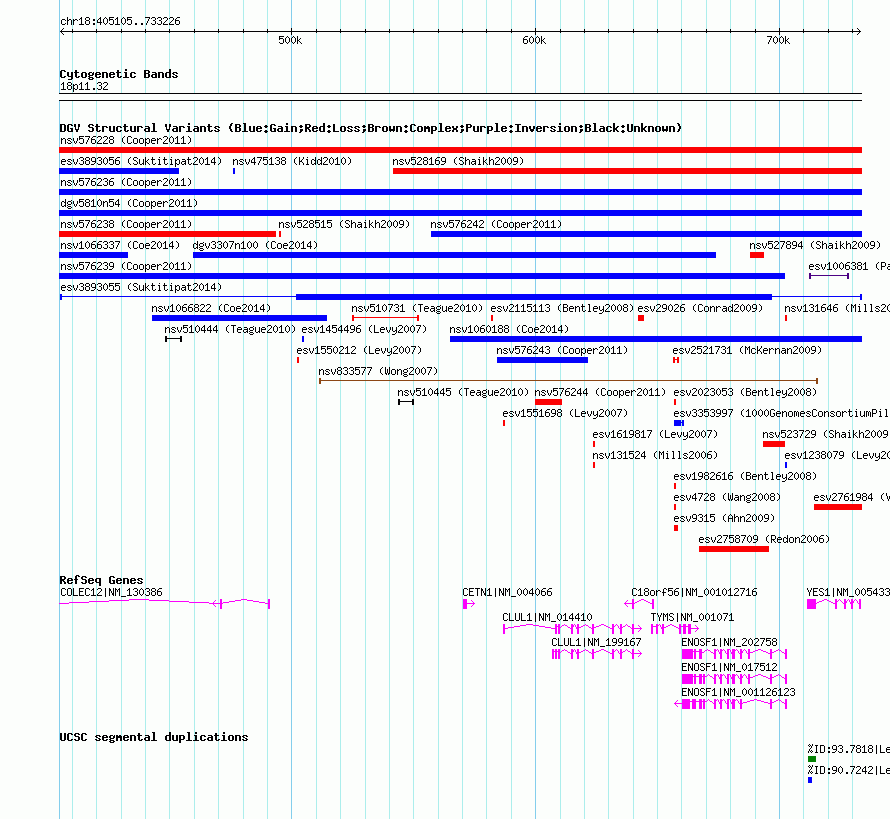Image resolution: width=890 pixels, height=819 pixels.
Task: Click nsv576238 (Cooper2011) label
Action: (x=126, y=224)
